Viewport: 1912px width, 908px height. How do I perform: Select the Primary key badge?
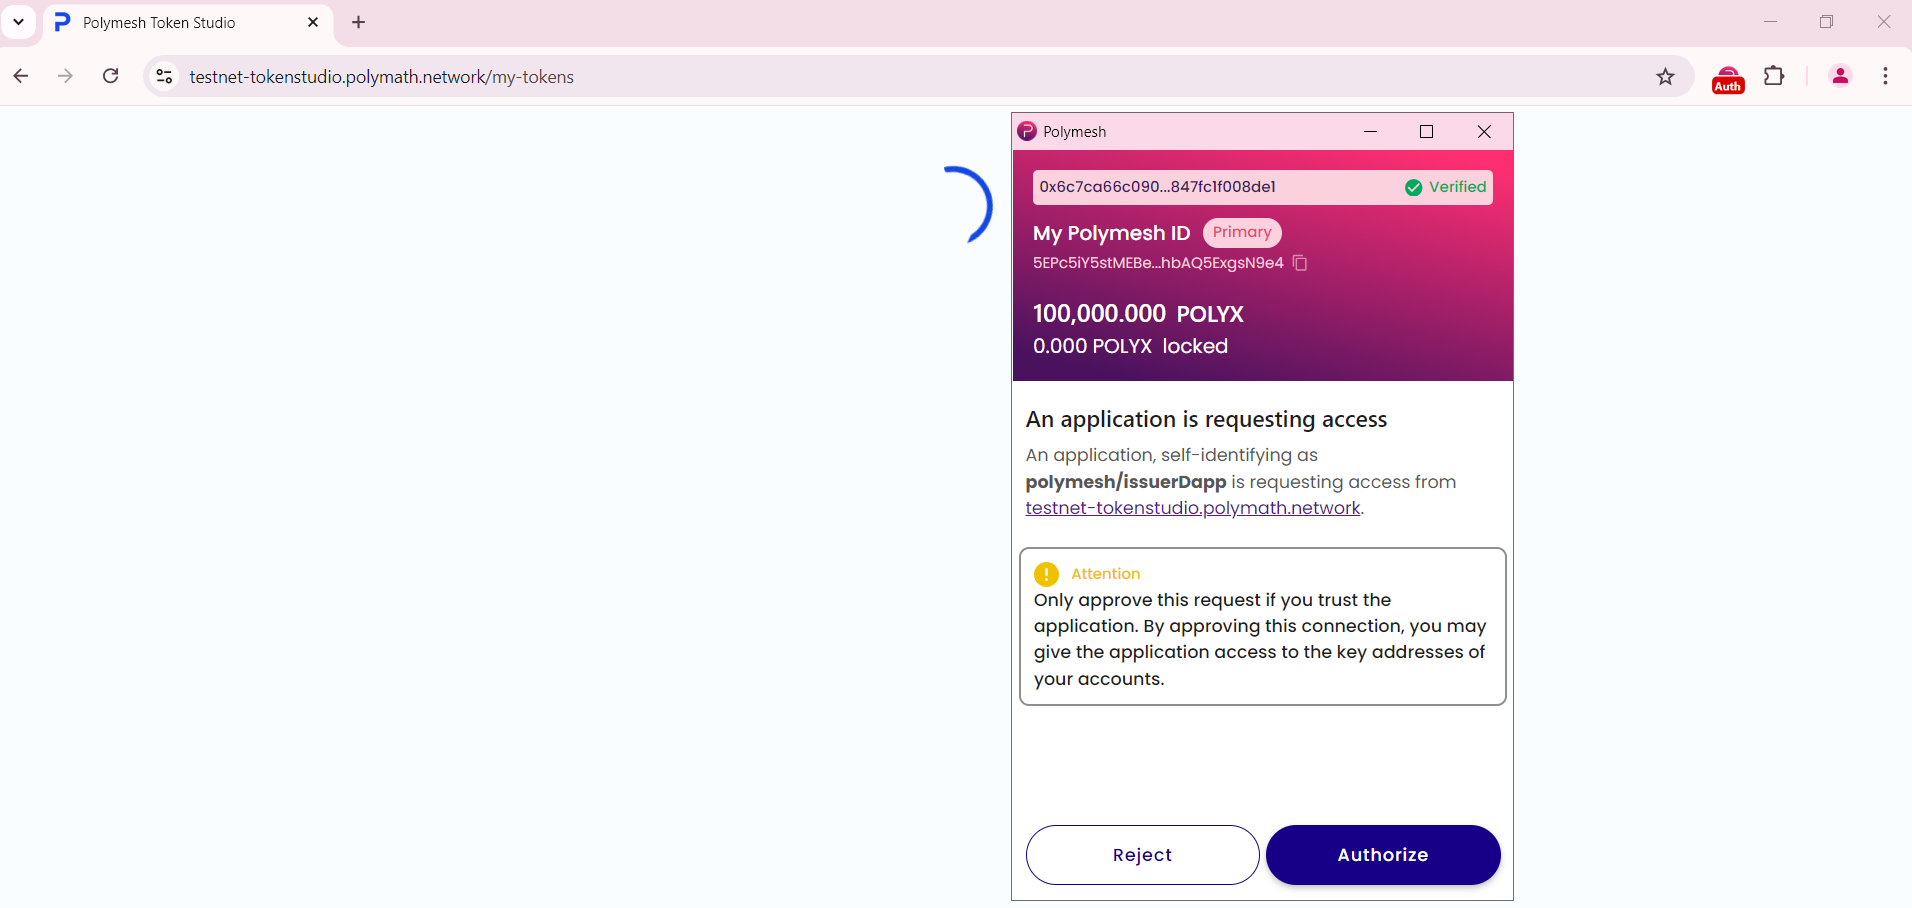(1242, 232)
